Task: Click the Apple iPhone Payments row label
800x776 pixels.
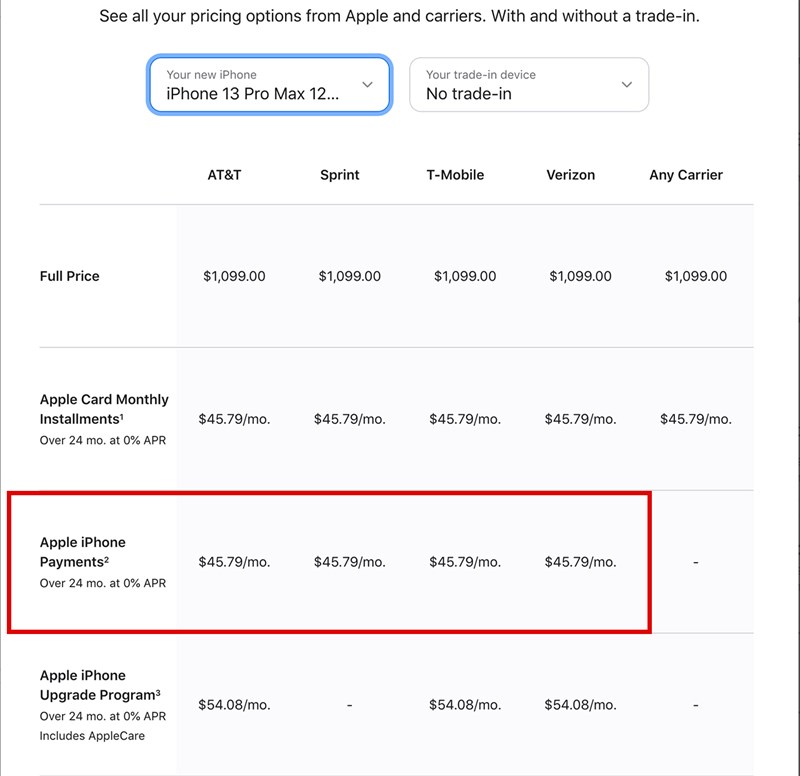Action: click(83, 552)
